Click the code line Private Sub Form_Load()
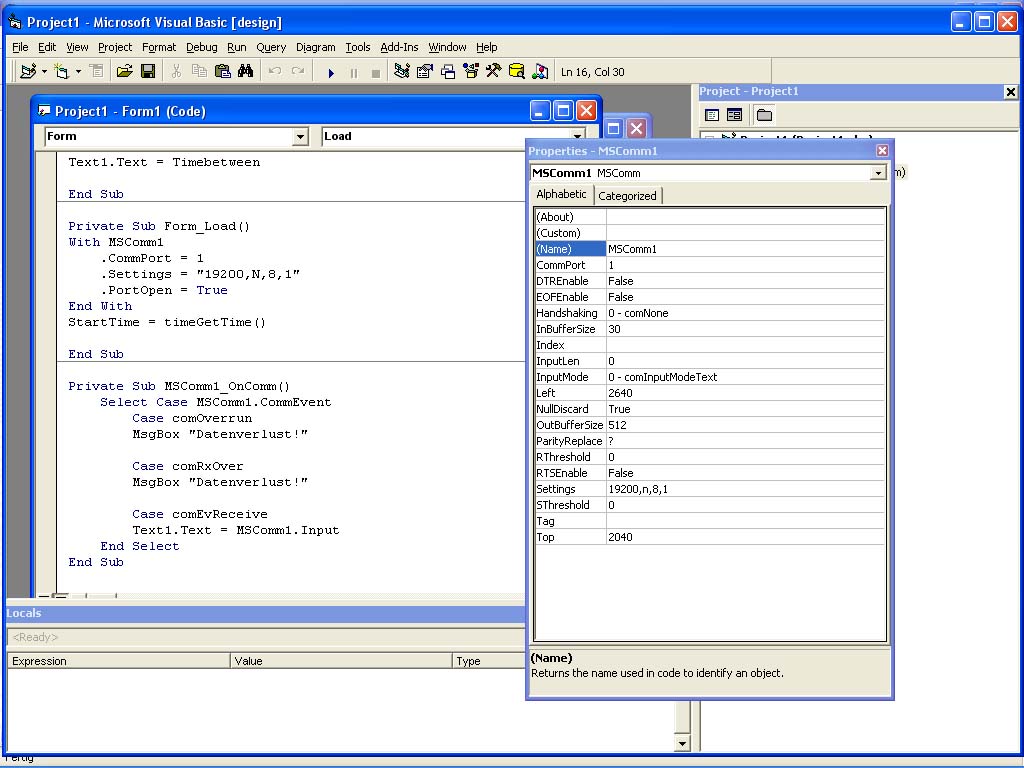 (x=159, y=226)
